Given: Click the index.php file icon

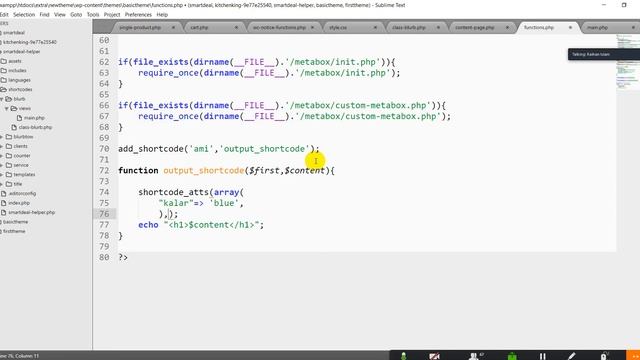Looking at the screenshot, I should point(4,203).
